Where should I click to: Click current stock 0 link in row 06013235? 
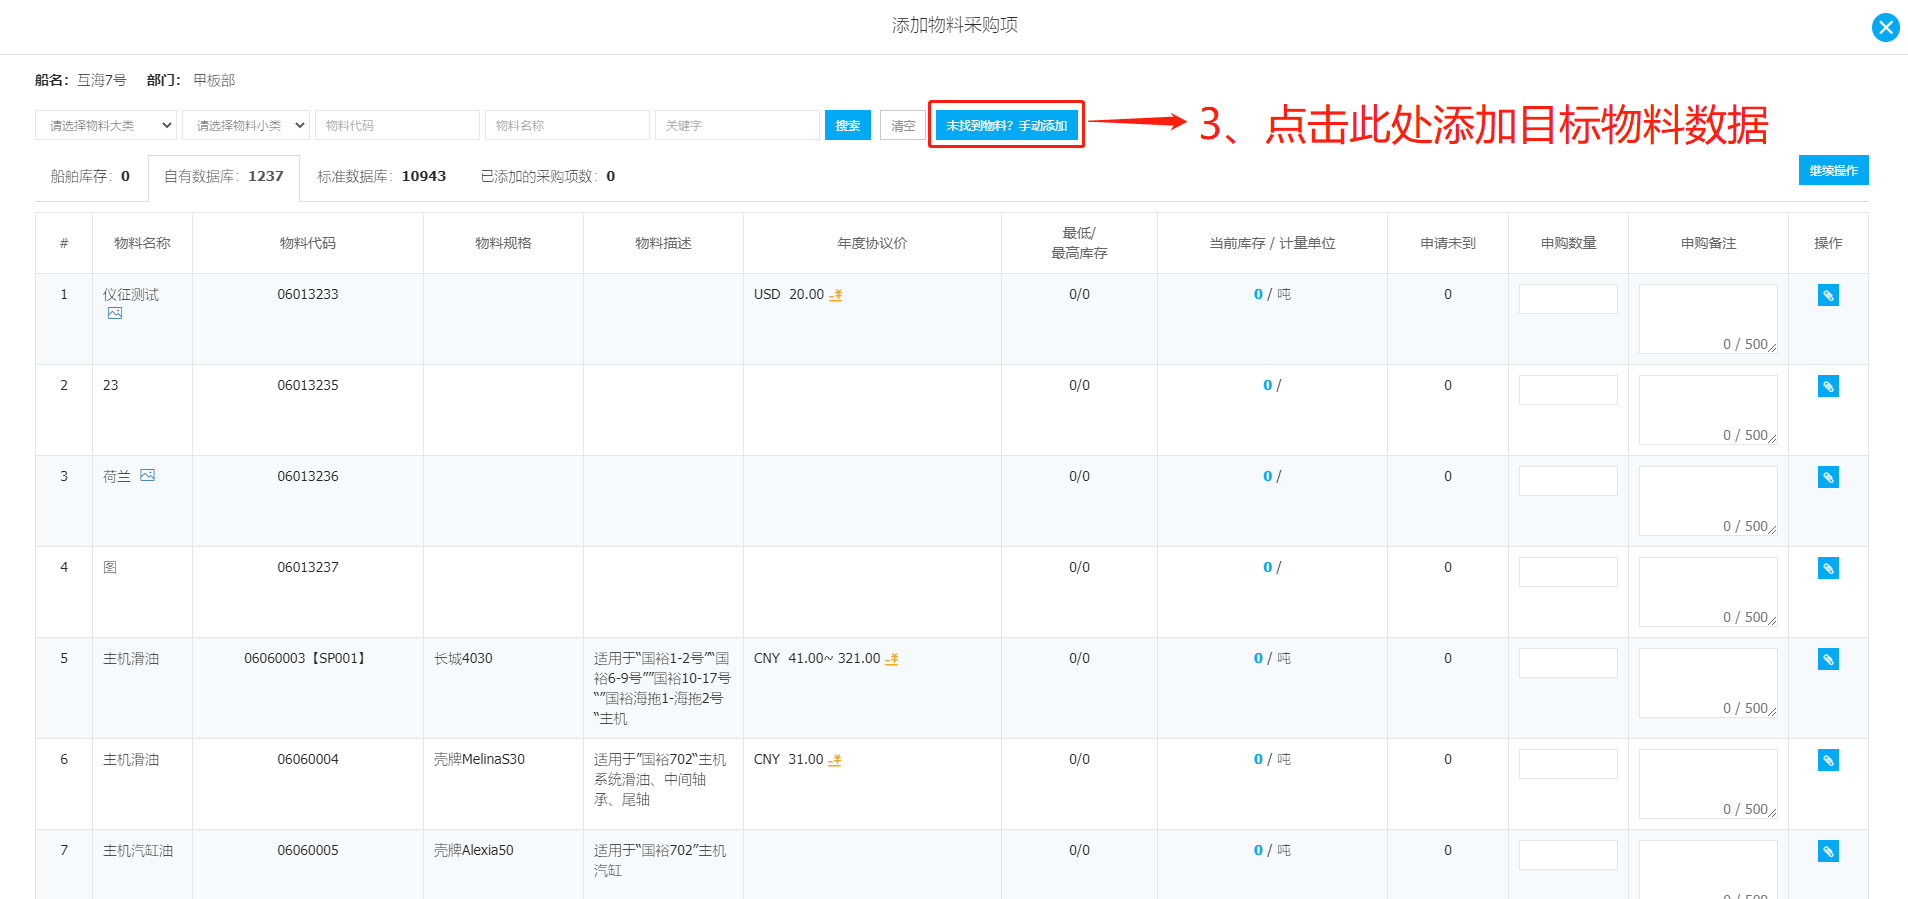point(1267,385)
